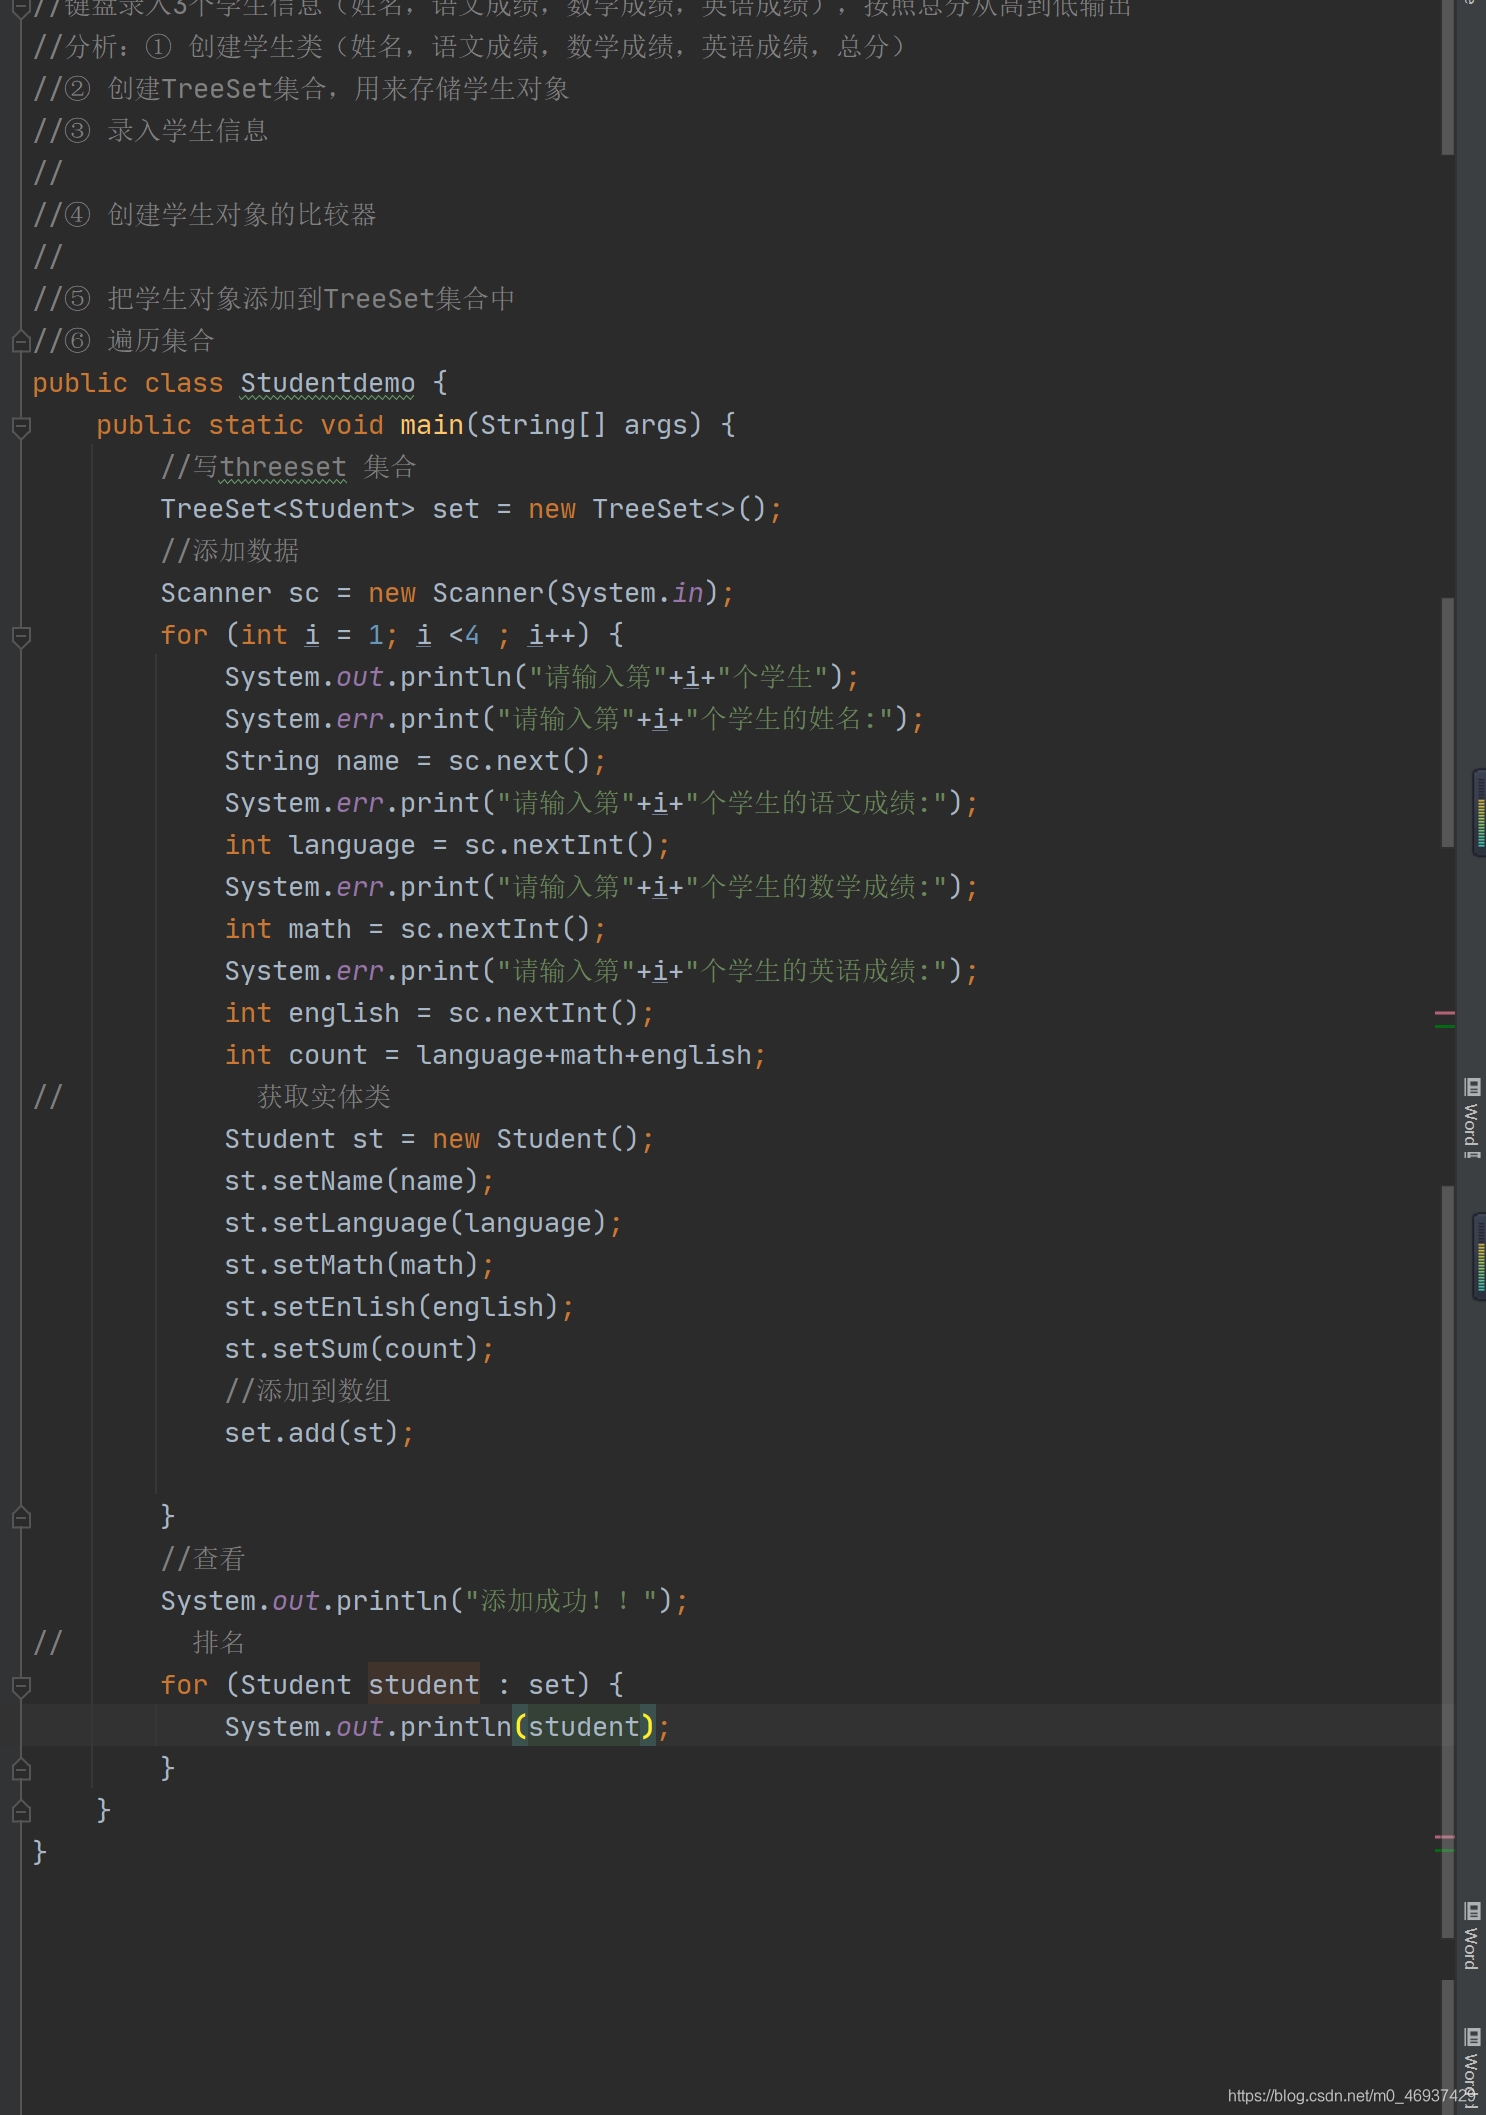Click the 'st.setName(name);' line
Viewport: 1486px width, 2115px height.
coord(359,1182)
